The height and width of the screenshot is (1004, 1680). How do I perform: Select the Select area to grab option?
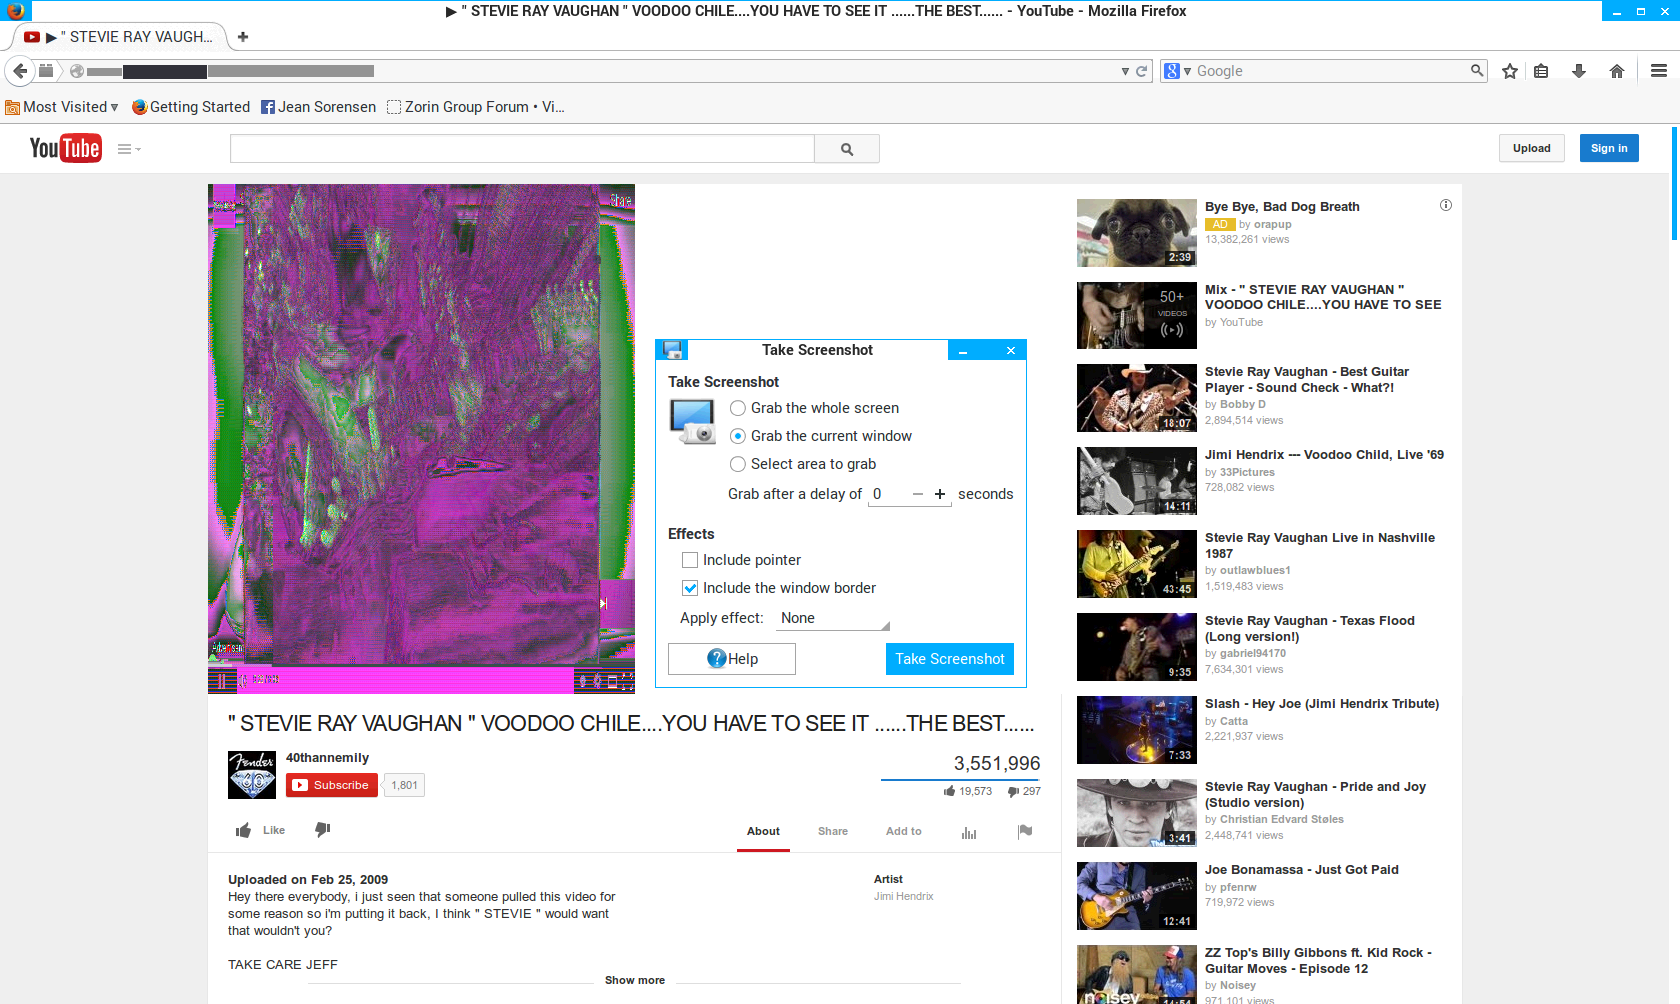coord(738,464)
